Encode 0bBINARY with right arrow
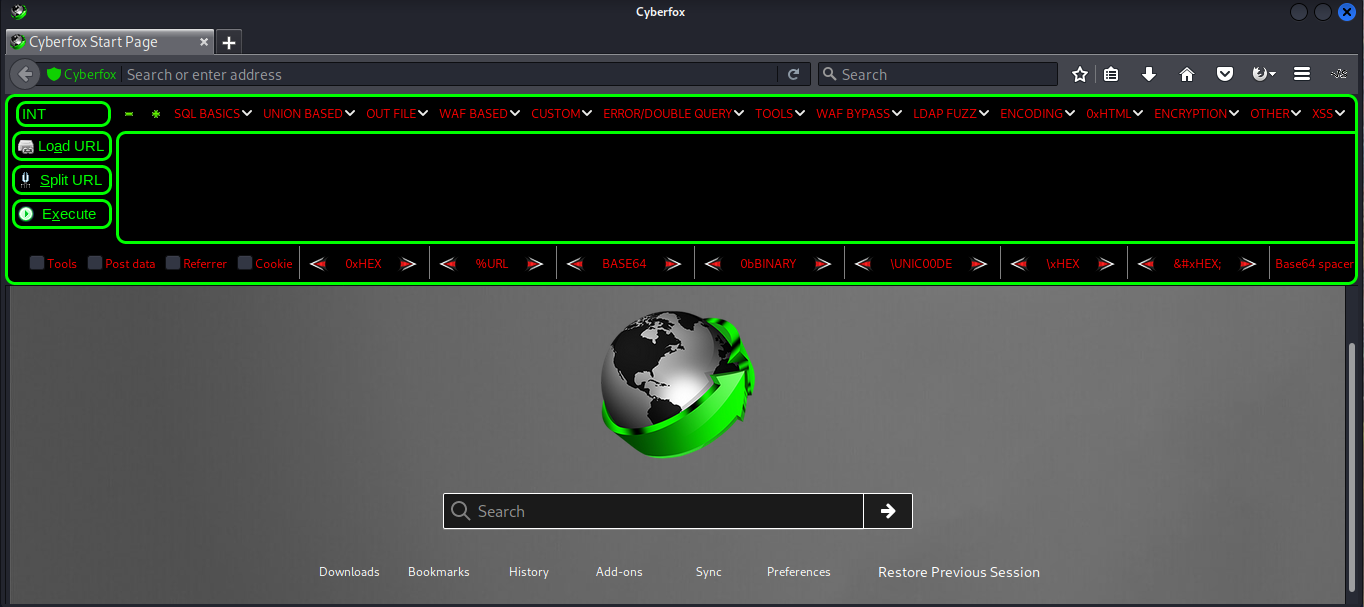 click(x=823, y=264)
